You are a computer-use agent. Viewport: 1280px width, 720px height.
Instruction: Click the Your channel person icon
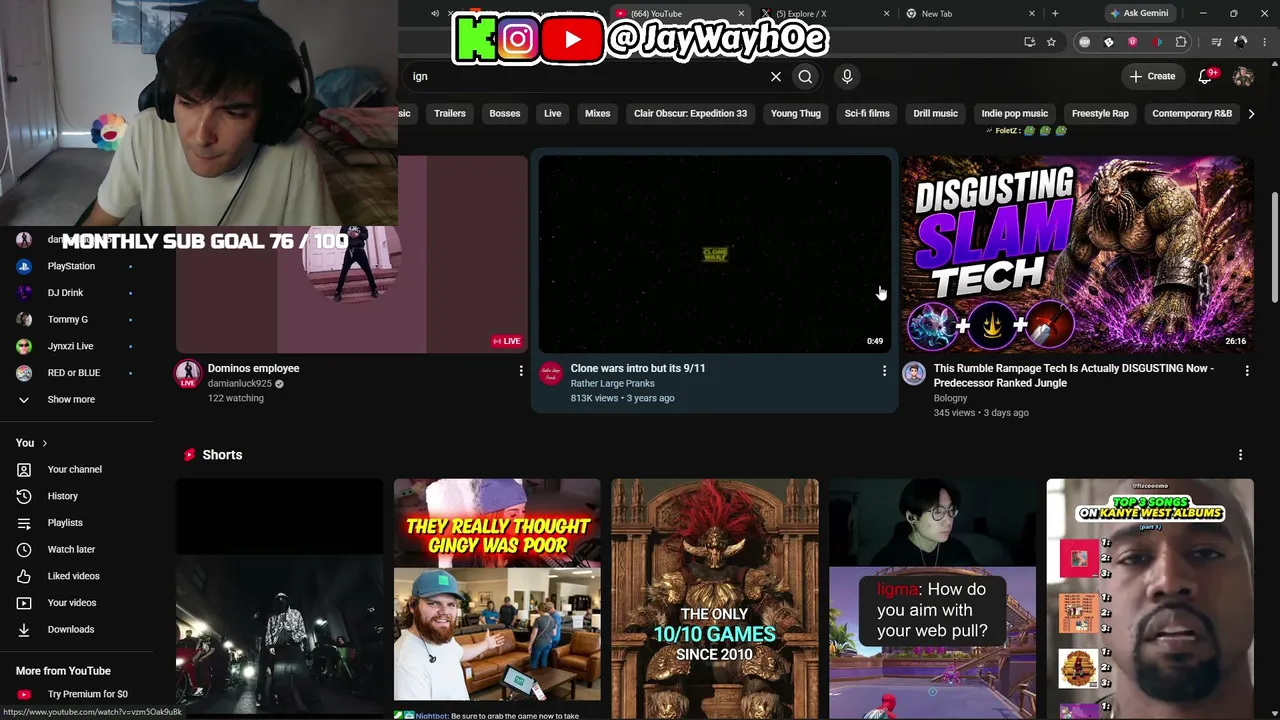[24, 470]
